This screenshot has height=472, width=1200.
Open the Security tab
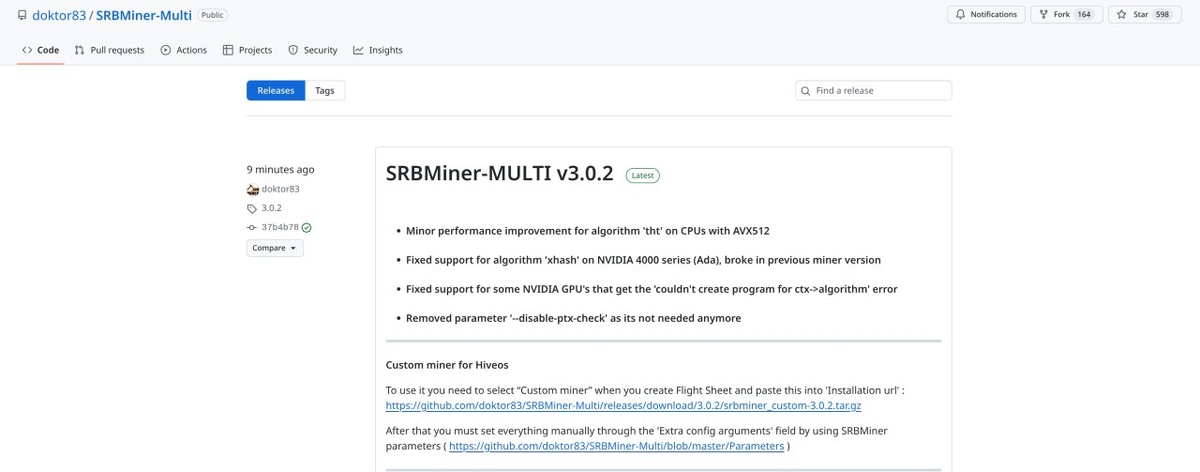pos(312,50)
